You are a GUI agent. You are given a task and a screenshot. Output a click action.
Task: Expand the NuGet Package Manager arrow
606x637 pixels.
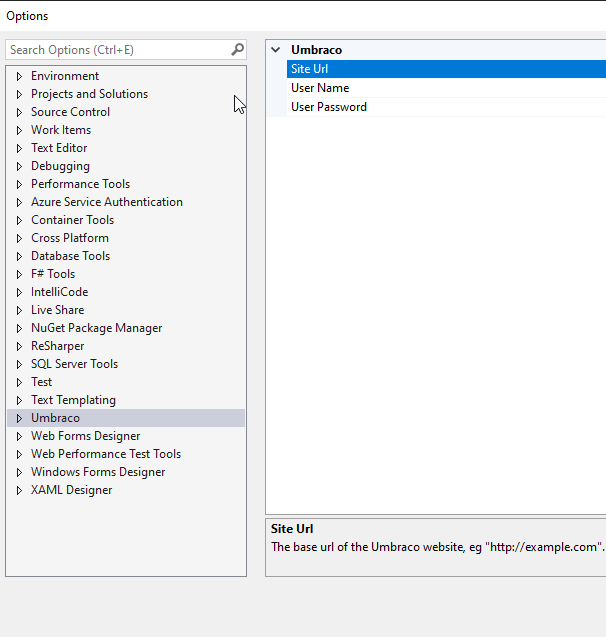pyautogui.click(x=19, y=328)
